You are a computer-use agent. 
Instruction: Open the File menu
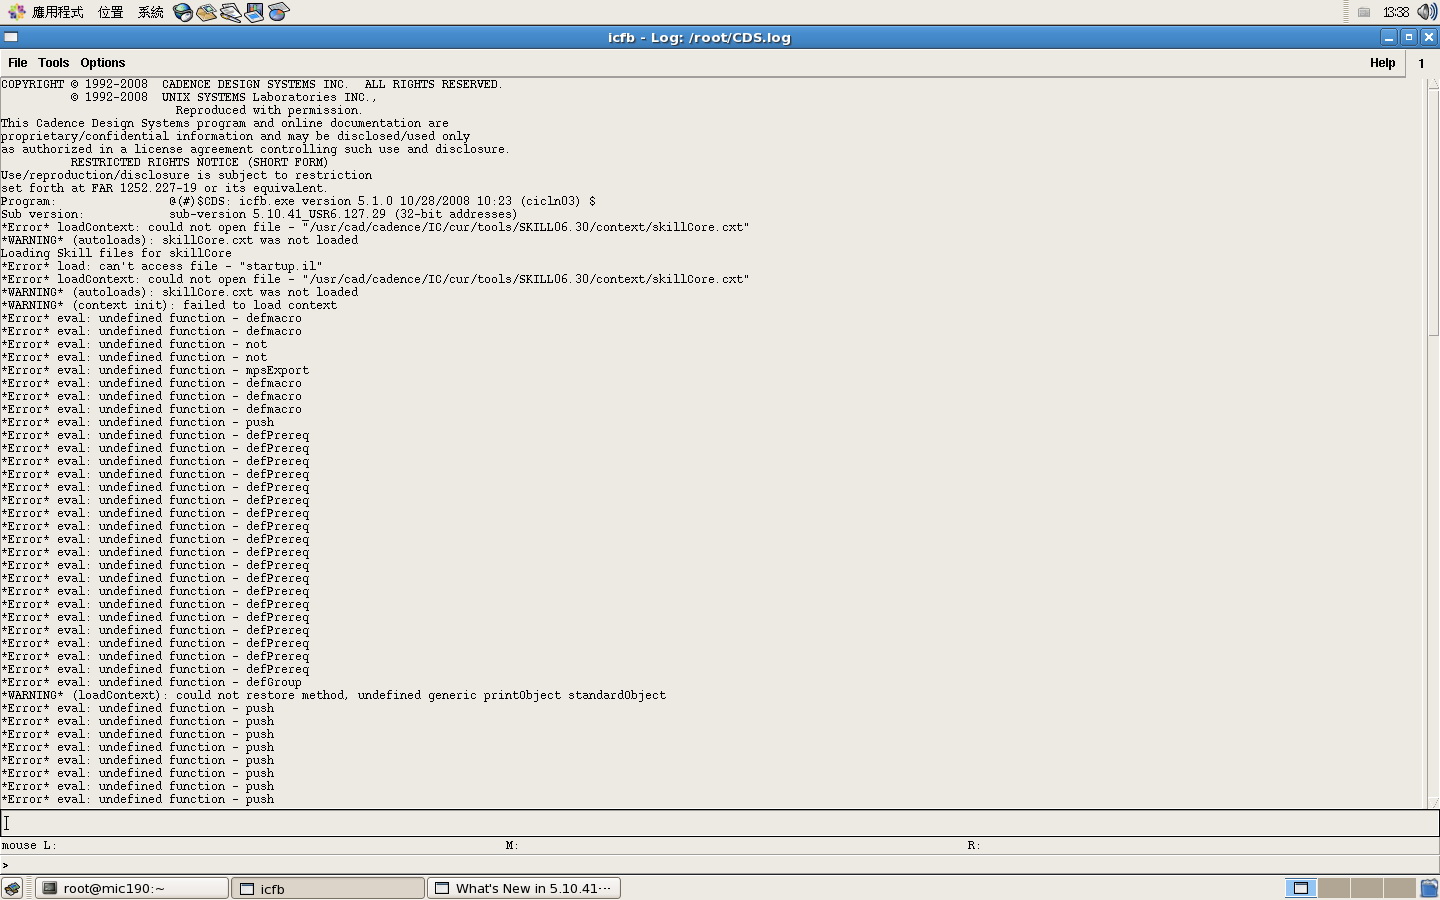pos(18,63)
